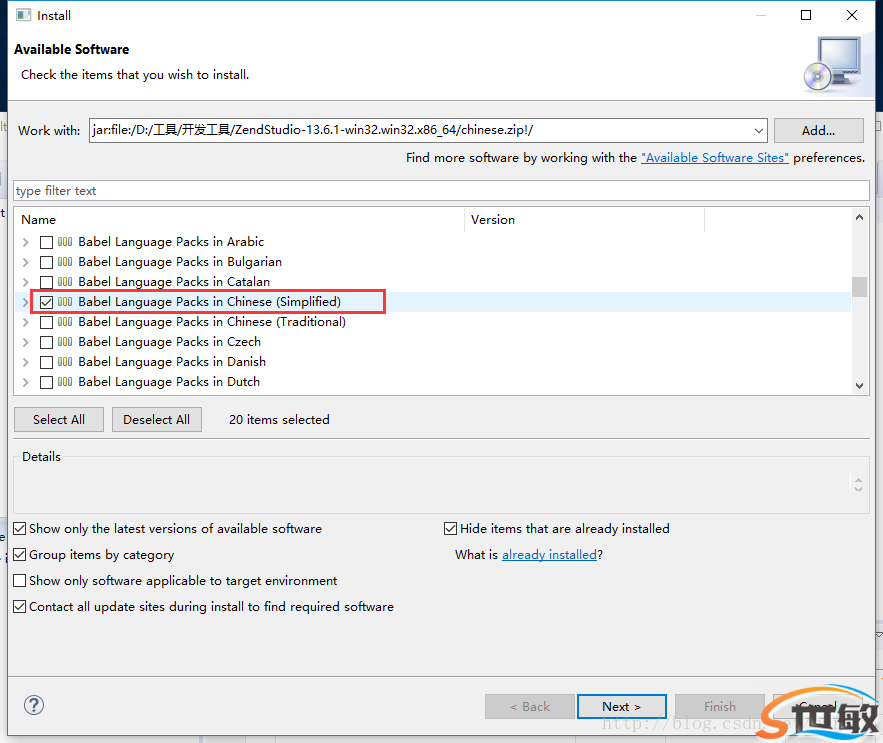Click the help question mark icon
883x743 pixels.
(x=34, y=705)
